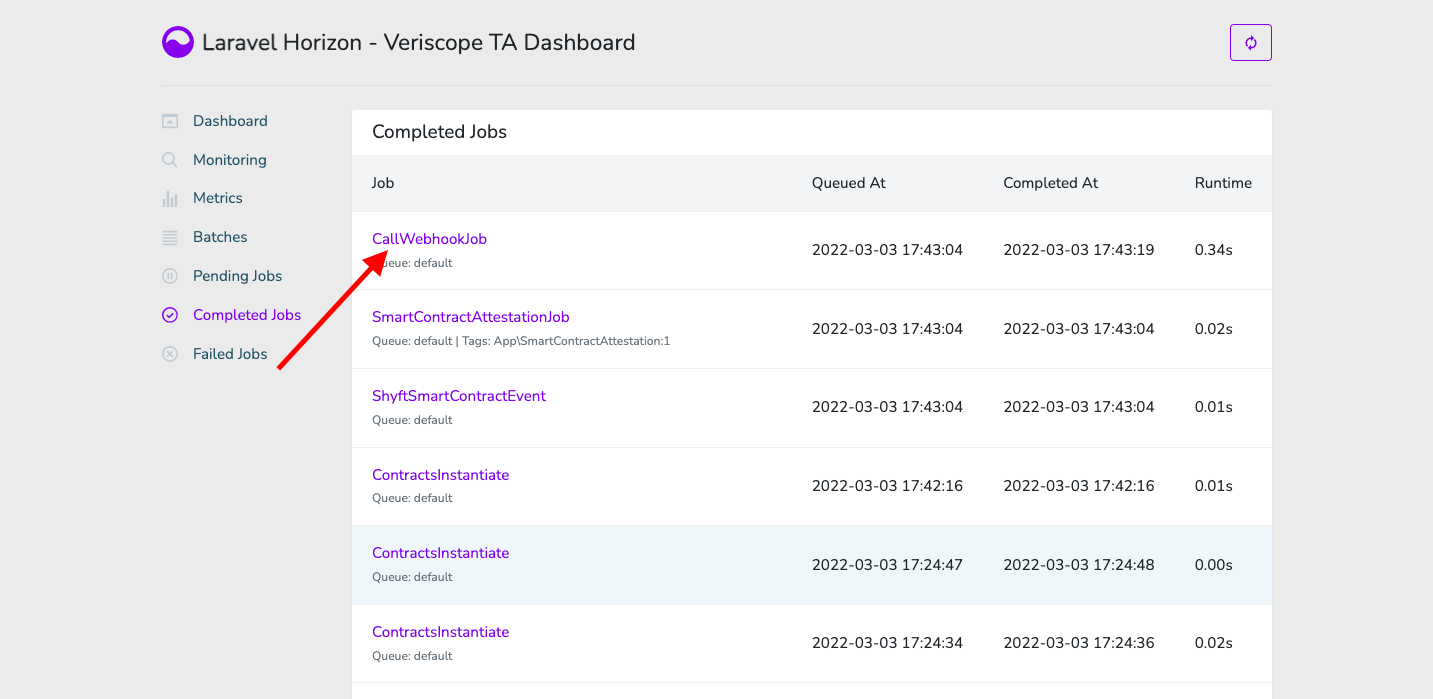Click the Pending Jobs pause icon
The image size is (1433, 699).
[x=170, y=276]
